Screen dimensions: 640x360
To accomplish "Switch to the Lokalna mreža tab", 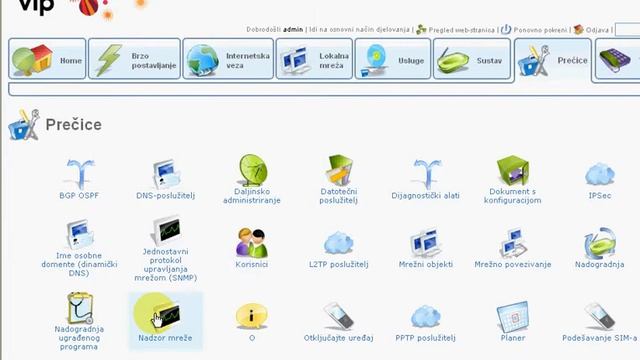I will click(x=314, y=59).
